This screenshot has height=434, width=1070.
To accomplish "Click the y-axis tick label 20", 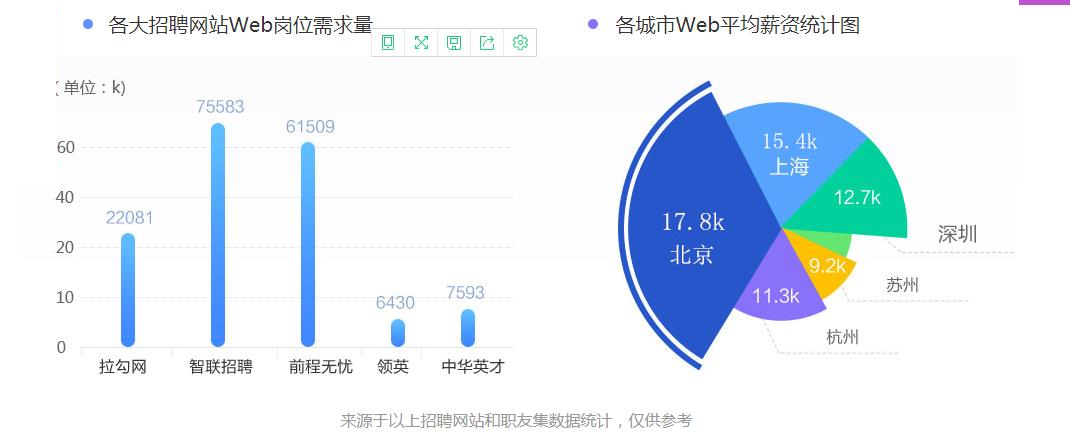I will [x=66, y=248].
